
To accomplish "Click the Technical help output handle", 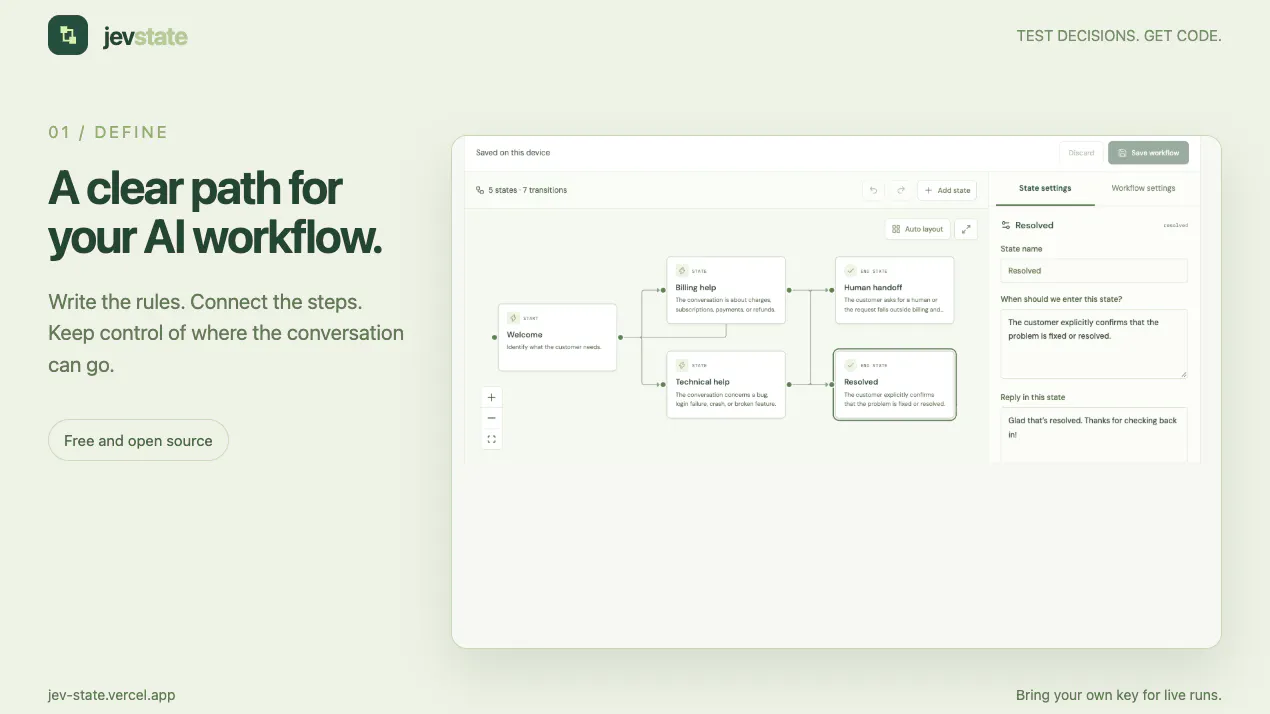I will (789, 385).
